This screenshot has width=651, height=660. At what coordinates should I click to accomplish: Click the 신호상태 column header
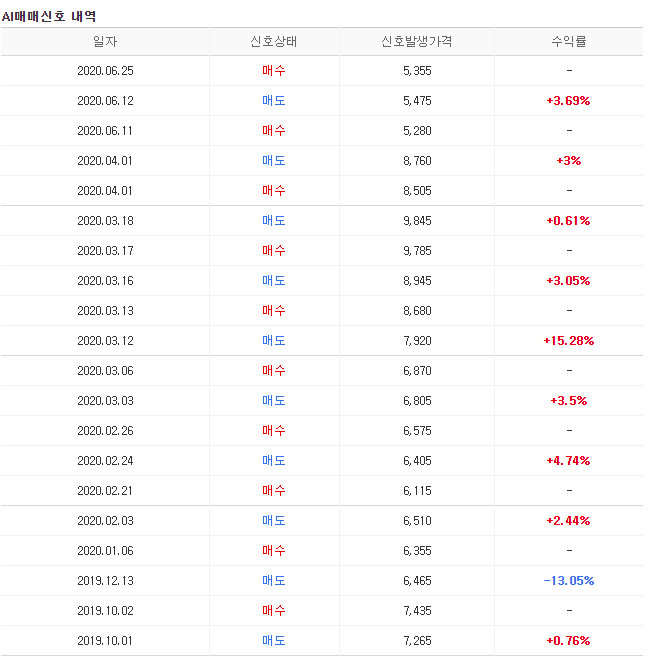click(x=274, y=41)
